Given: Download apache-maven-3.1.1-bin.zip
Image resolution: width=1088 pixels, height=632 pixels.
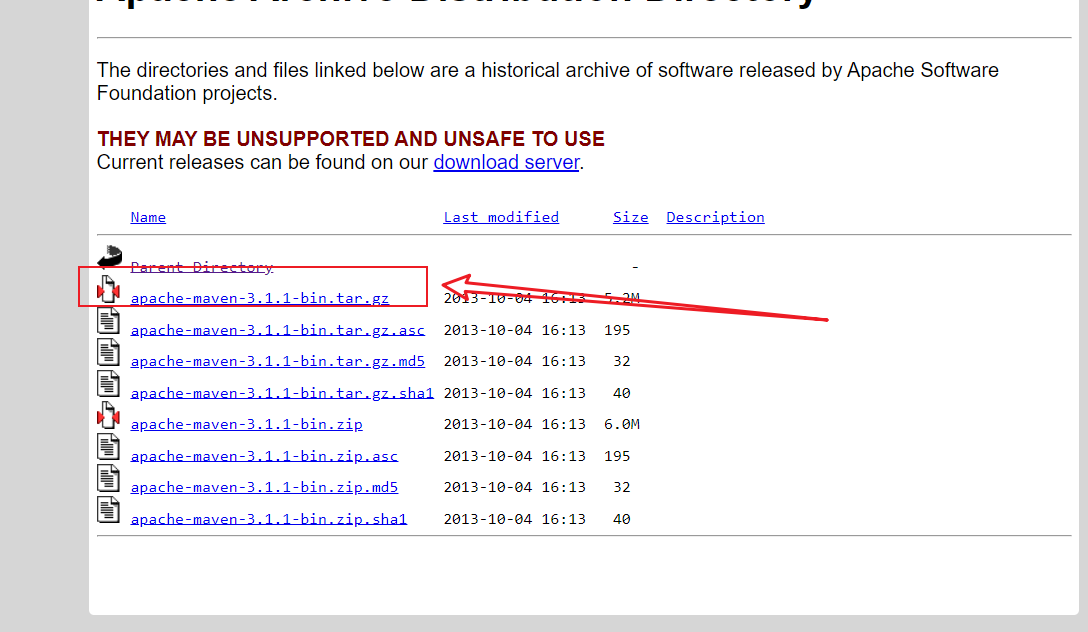Looking at the screenshot, I should [246, 424].
